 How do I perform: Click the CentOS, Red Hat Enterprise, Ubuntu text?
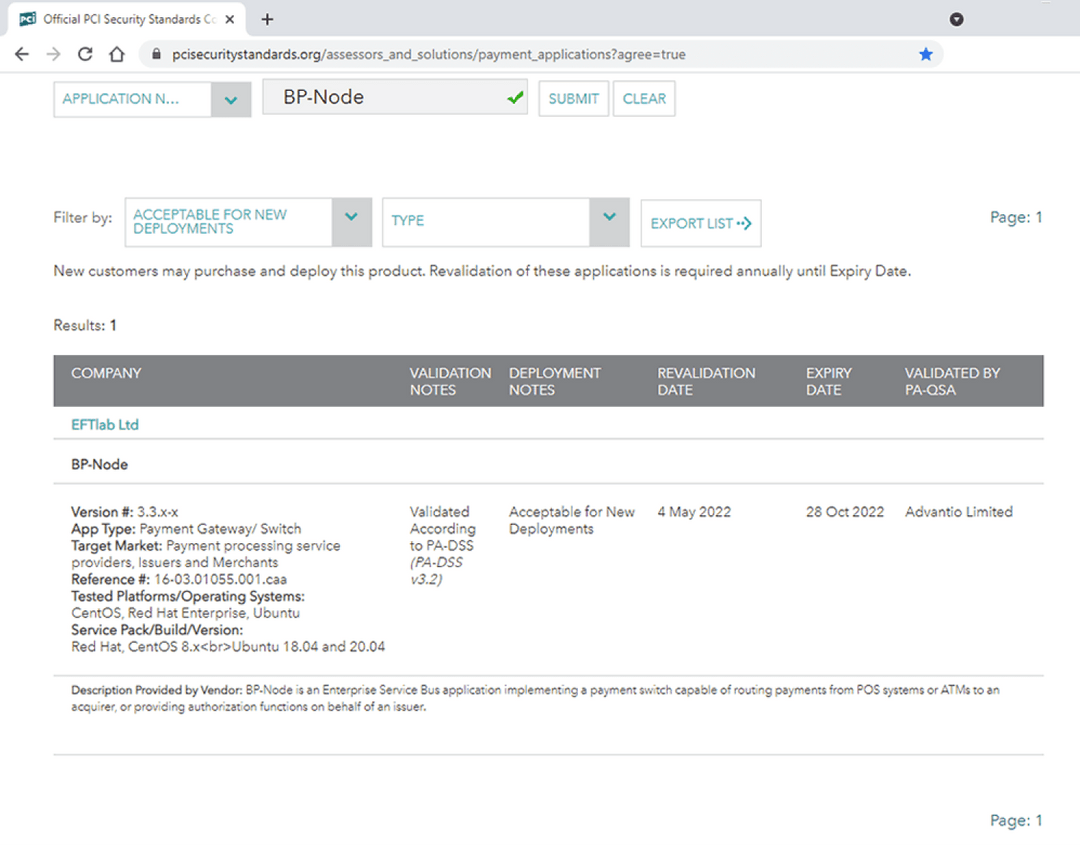tap(185, 613)
